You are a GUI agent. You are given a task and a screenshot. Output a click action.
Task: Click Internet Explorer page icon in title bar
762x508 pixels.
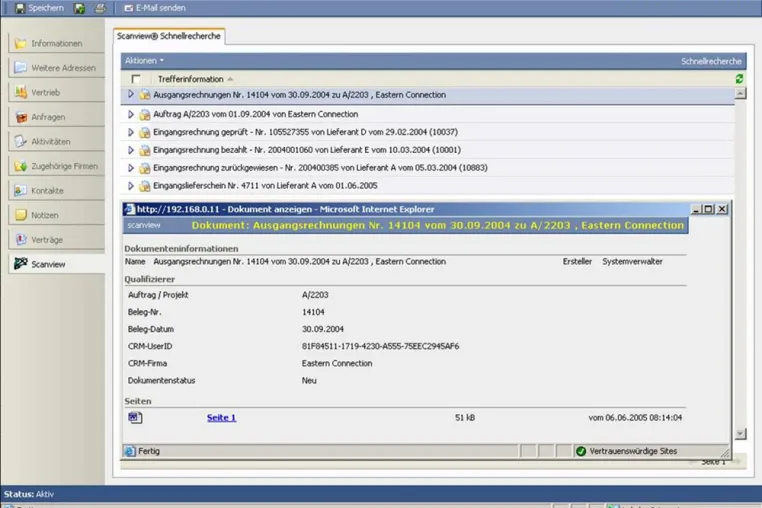pos(130,209)
